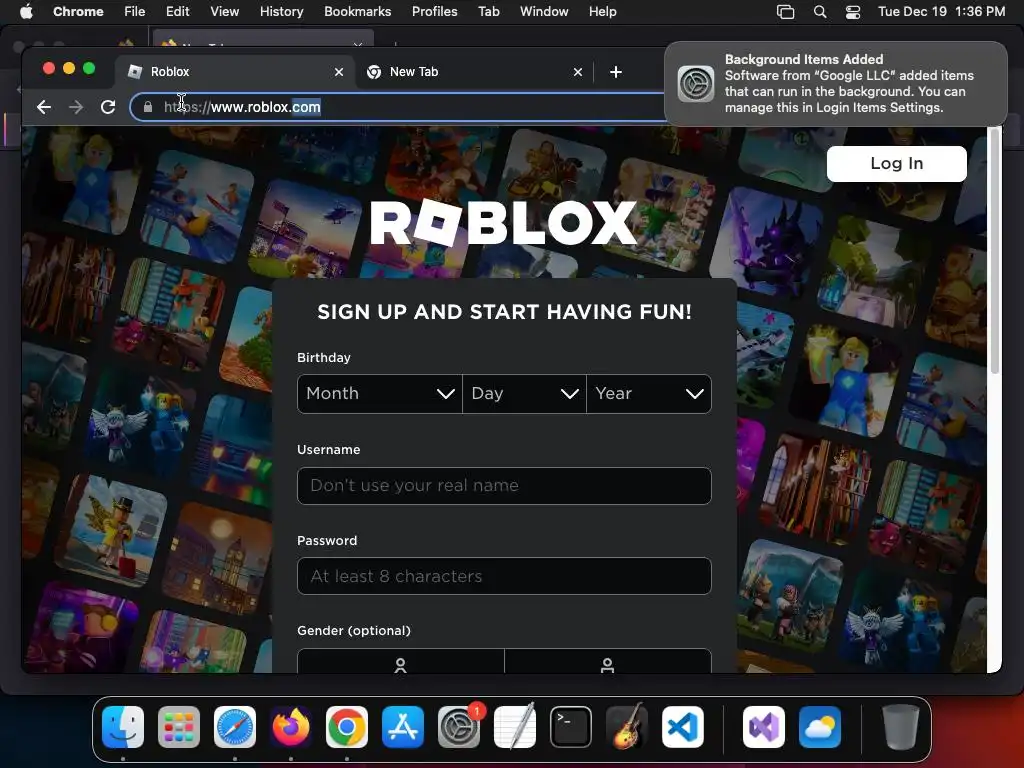This screenshot has width=1024, height=768.
Task: Switch to the New Tab tab
Action: coord(475,72)
